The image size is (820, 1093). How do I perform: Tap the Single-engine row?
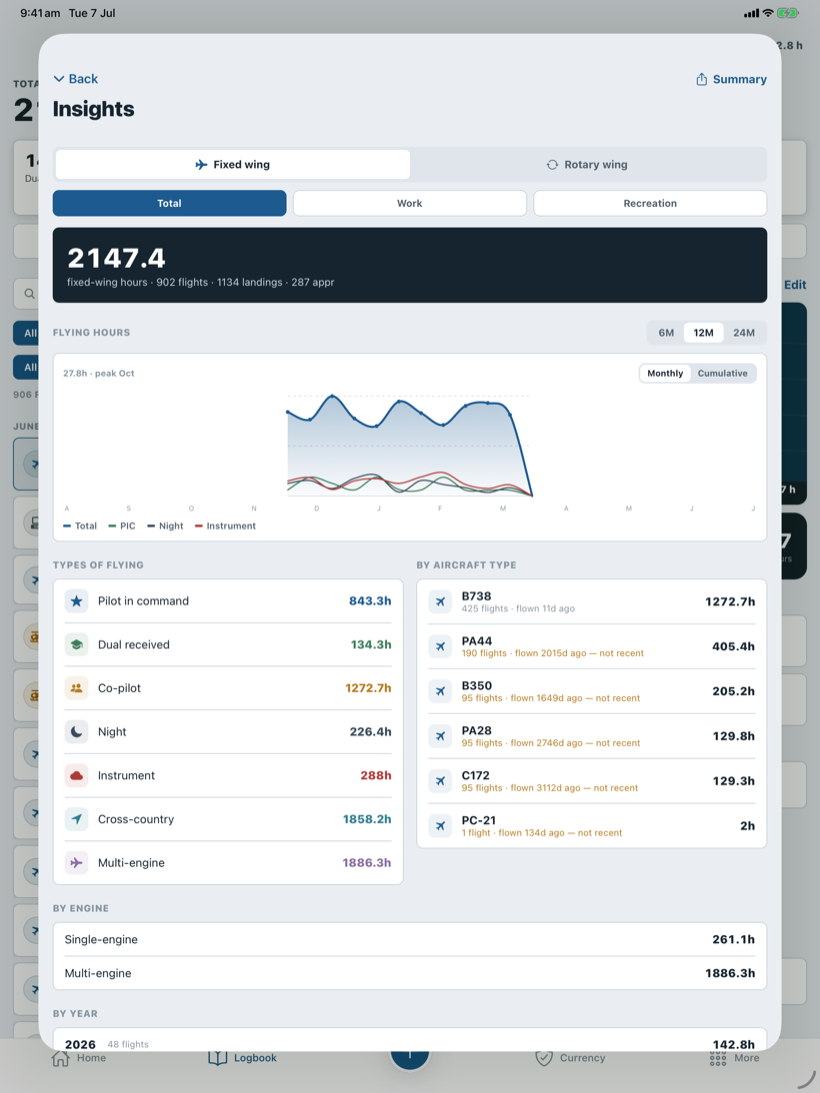pos(410,939)
